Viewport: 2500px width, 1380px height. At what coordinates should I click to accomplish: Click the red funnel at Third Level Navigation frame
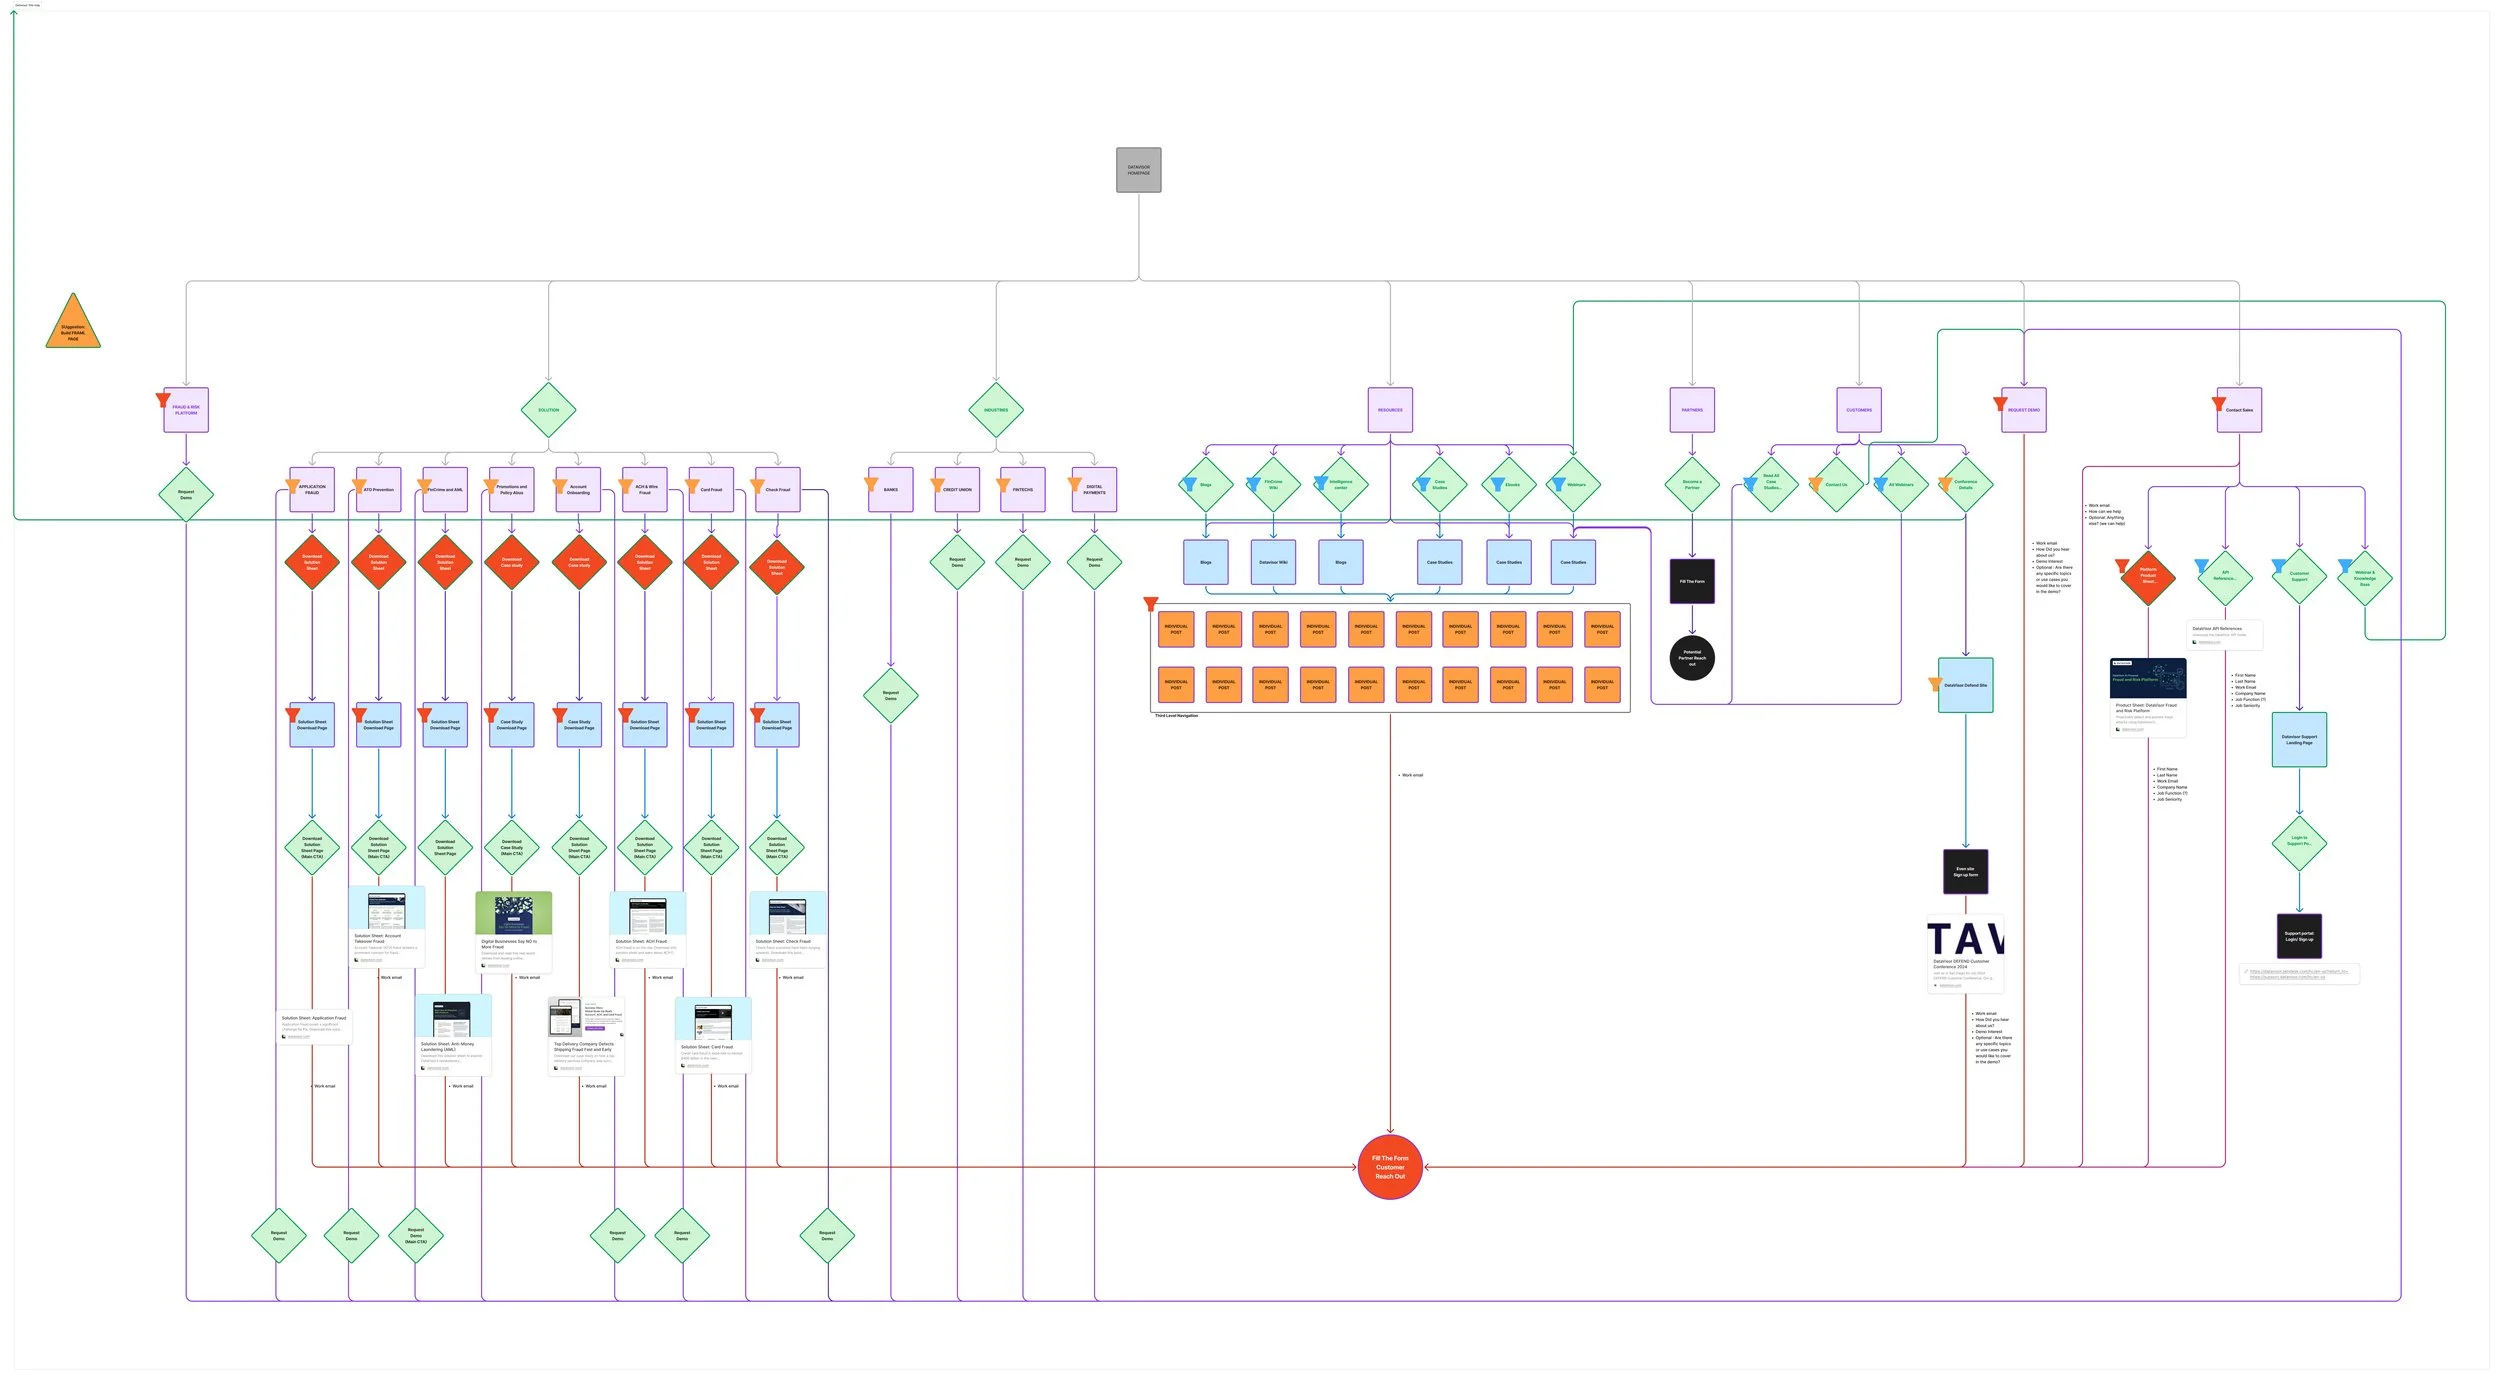click(x=1151, y=604)
